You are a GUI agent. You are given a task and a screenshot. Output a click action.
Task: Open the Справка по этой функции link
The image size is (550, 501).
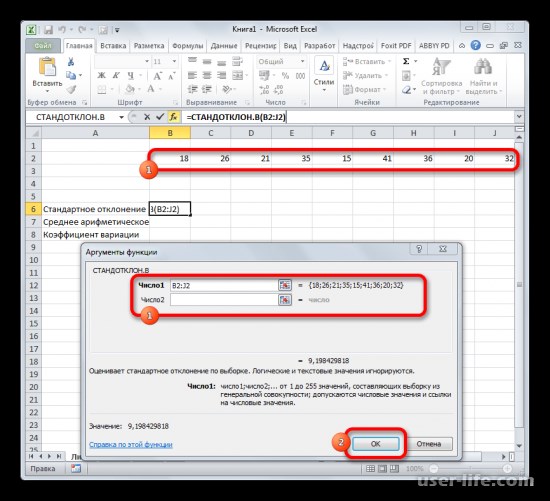(131, 445)
